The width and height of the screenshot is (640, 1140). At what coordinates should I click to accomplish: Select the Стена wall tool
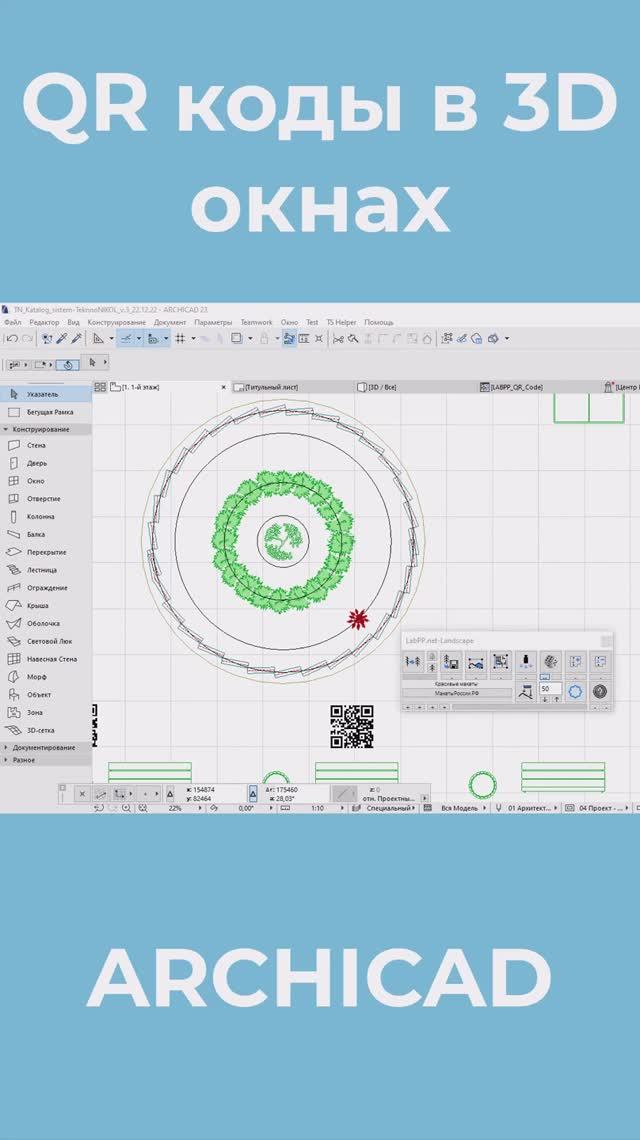coord(45,445)
